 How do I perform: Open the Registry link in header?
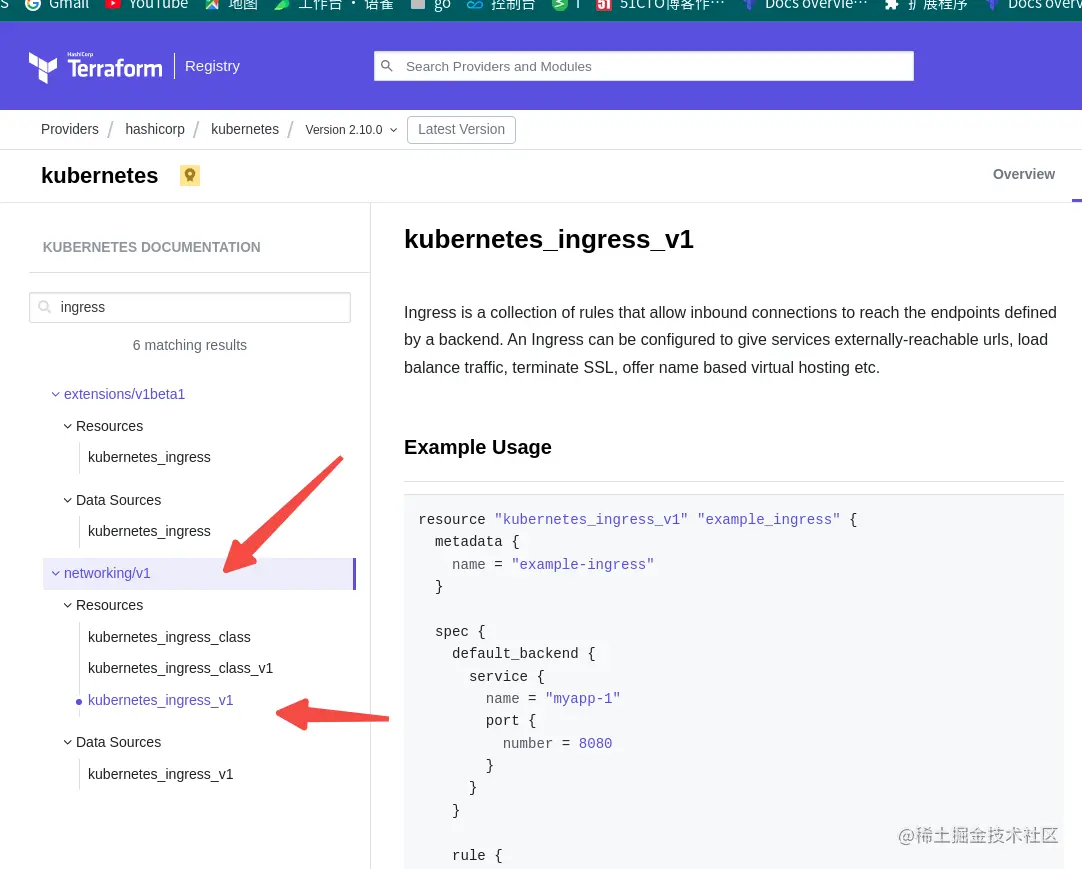coord(213,66)
